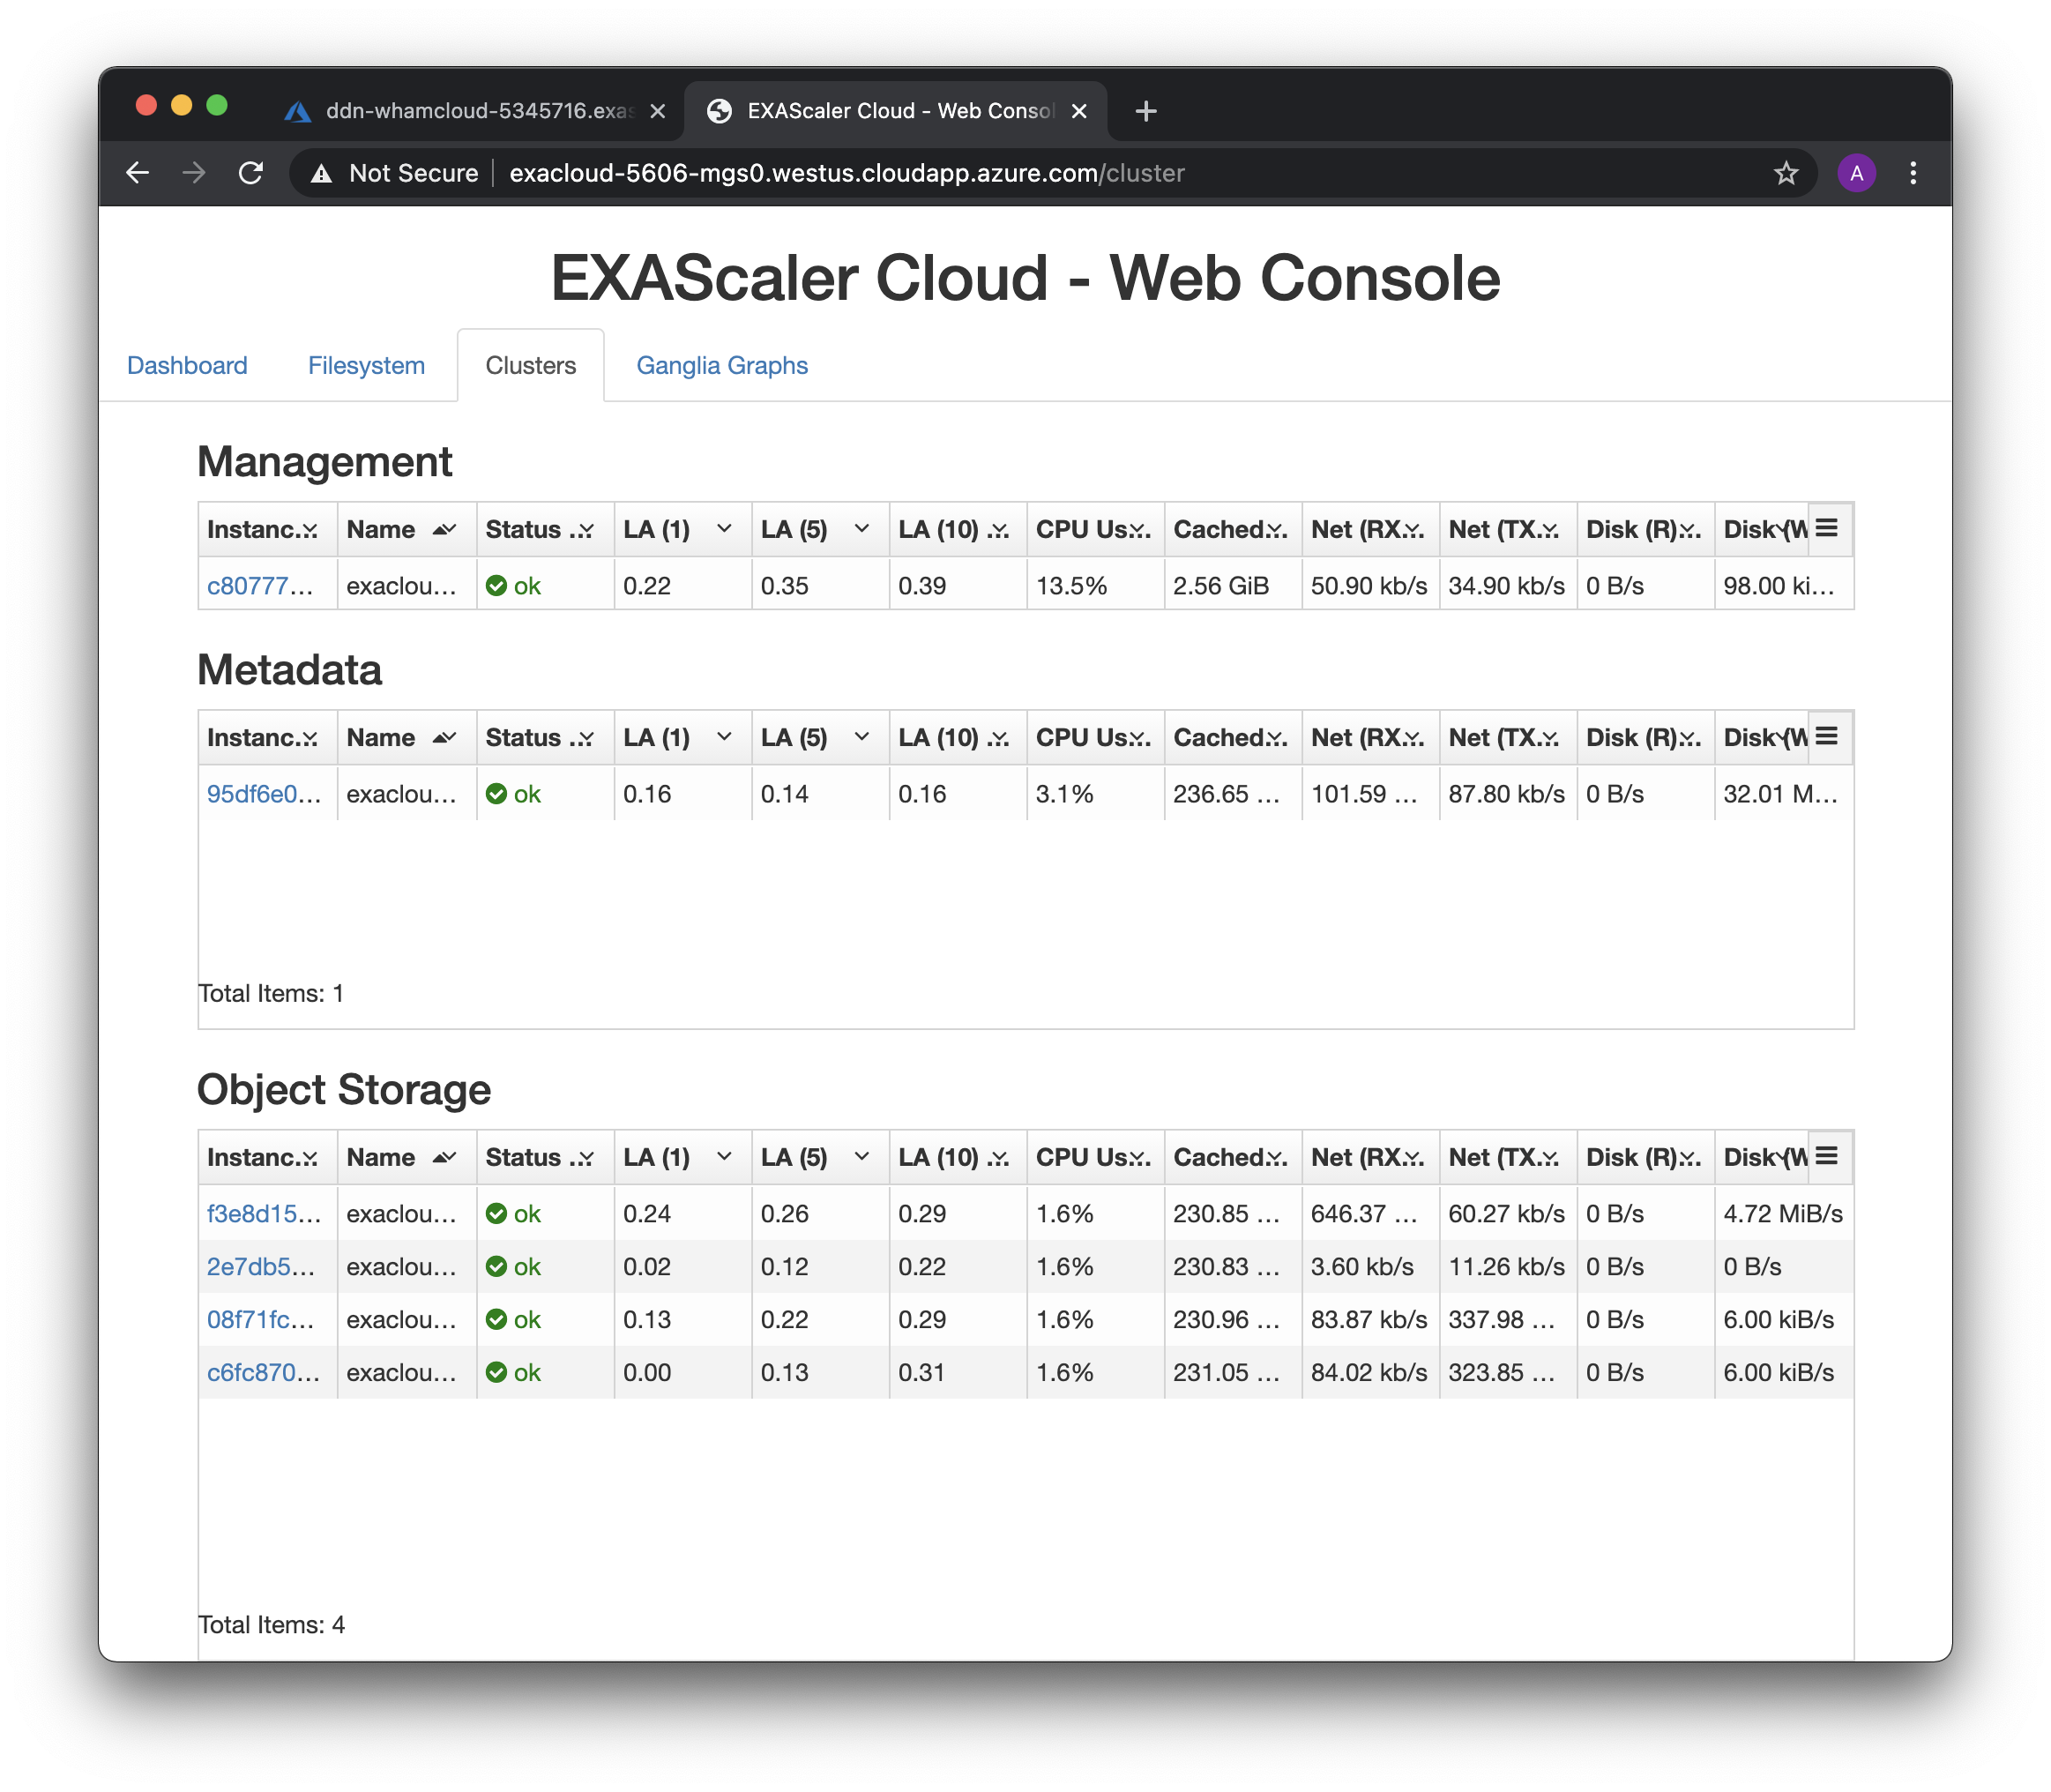Open Metadata table grid menu icon
The width and height of the screenshot is (2051, 1792).
tap(1826, 736)
